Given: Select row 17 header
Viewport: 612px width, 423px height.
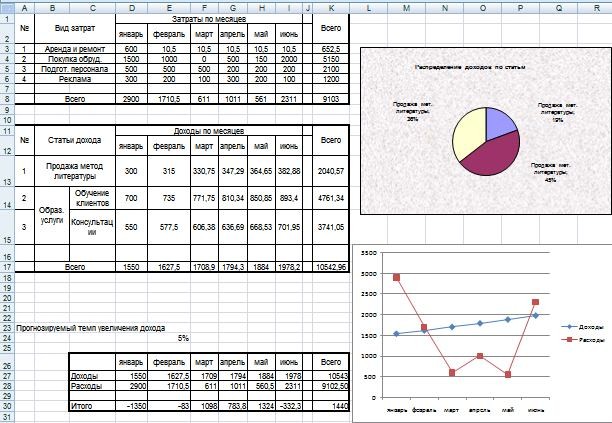Looking at the screenshot, I should coord(7,267).
